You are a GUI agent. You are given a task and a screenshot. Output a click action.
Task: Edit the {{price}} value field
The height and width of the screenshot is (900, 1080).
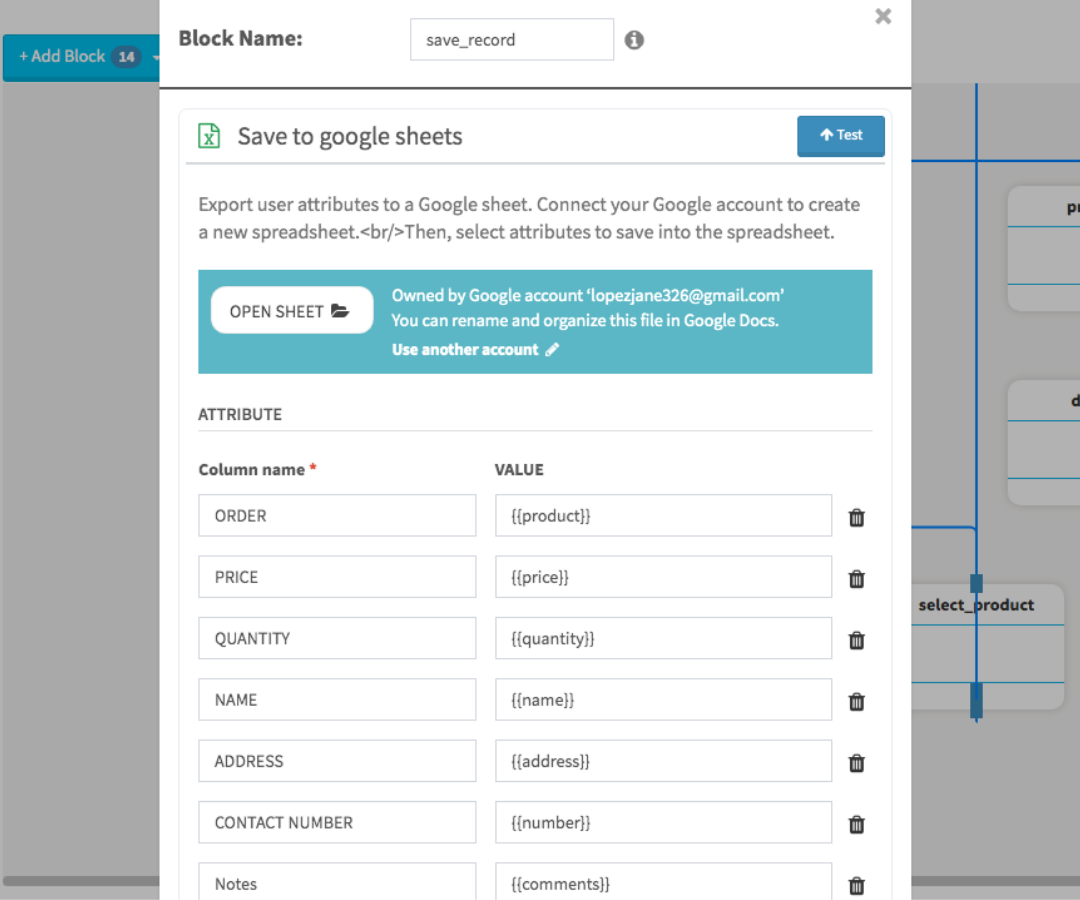point(663,576)
